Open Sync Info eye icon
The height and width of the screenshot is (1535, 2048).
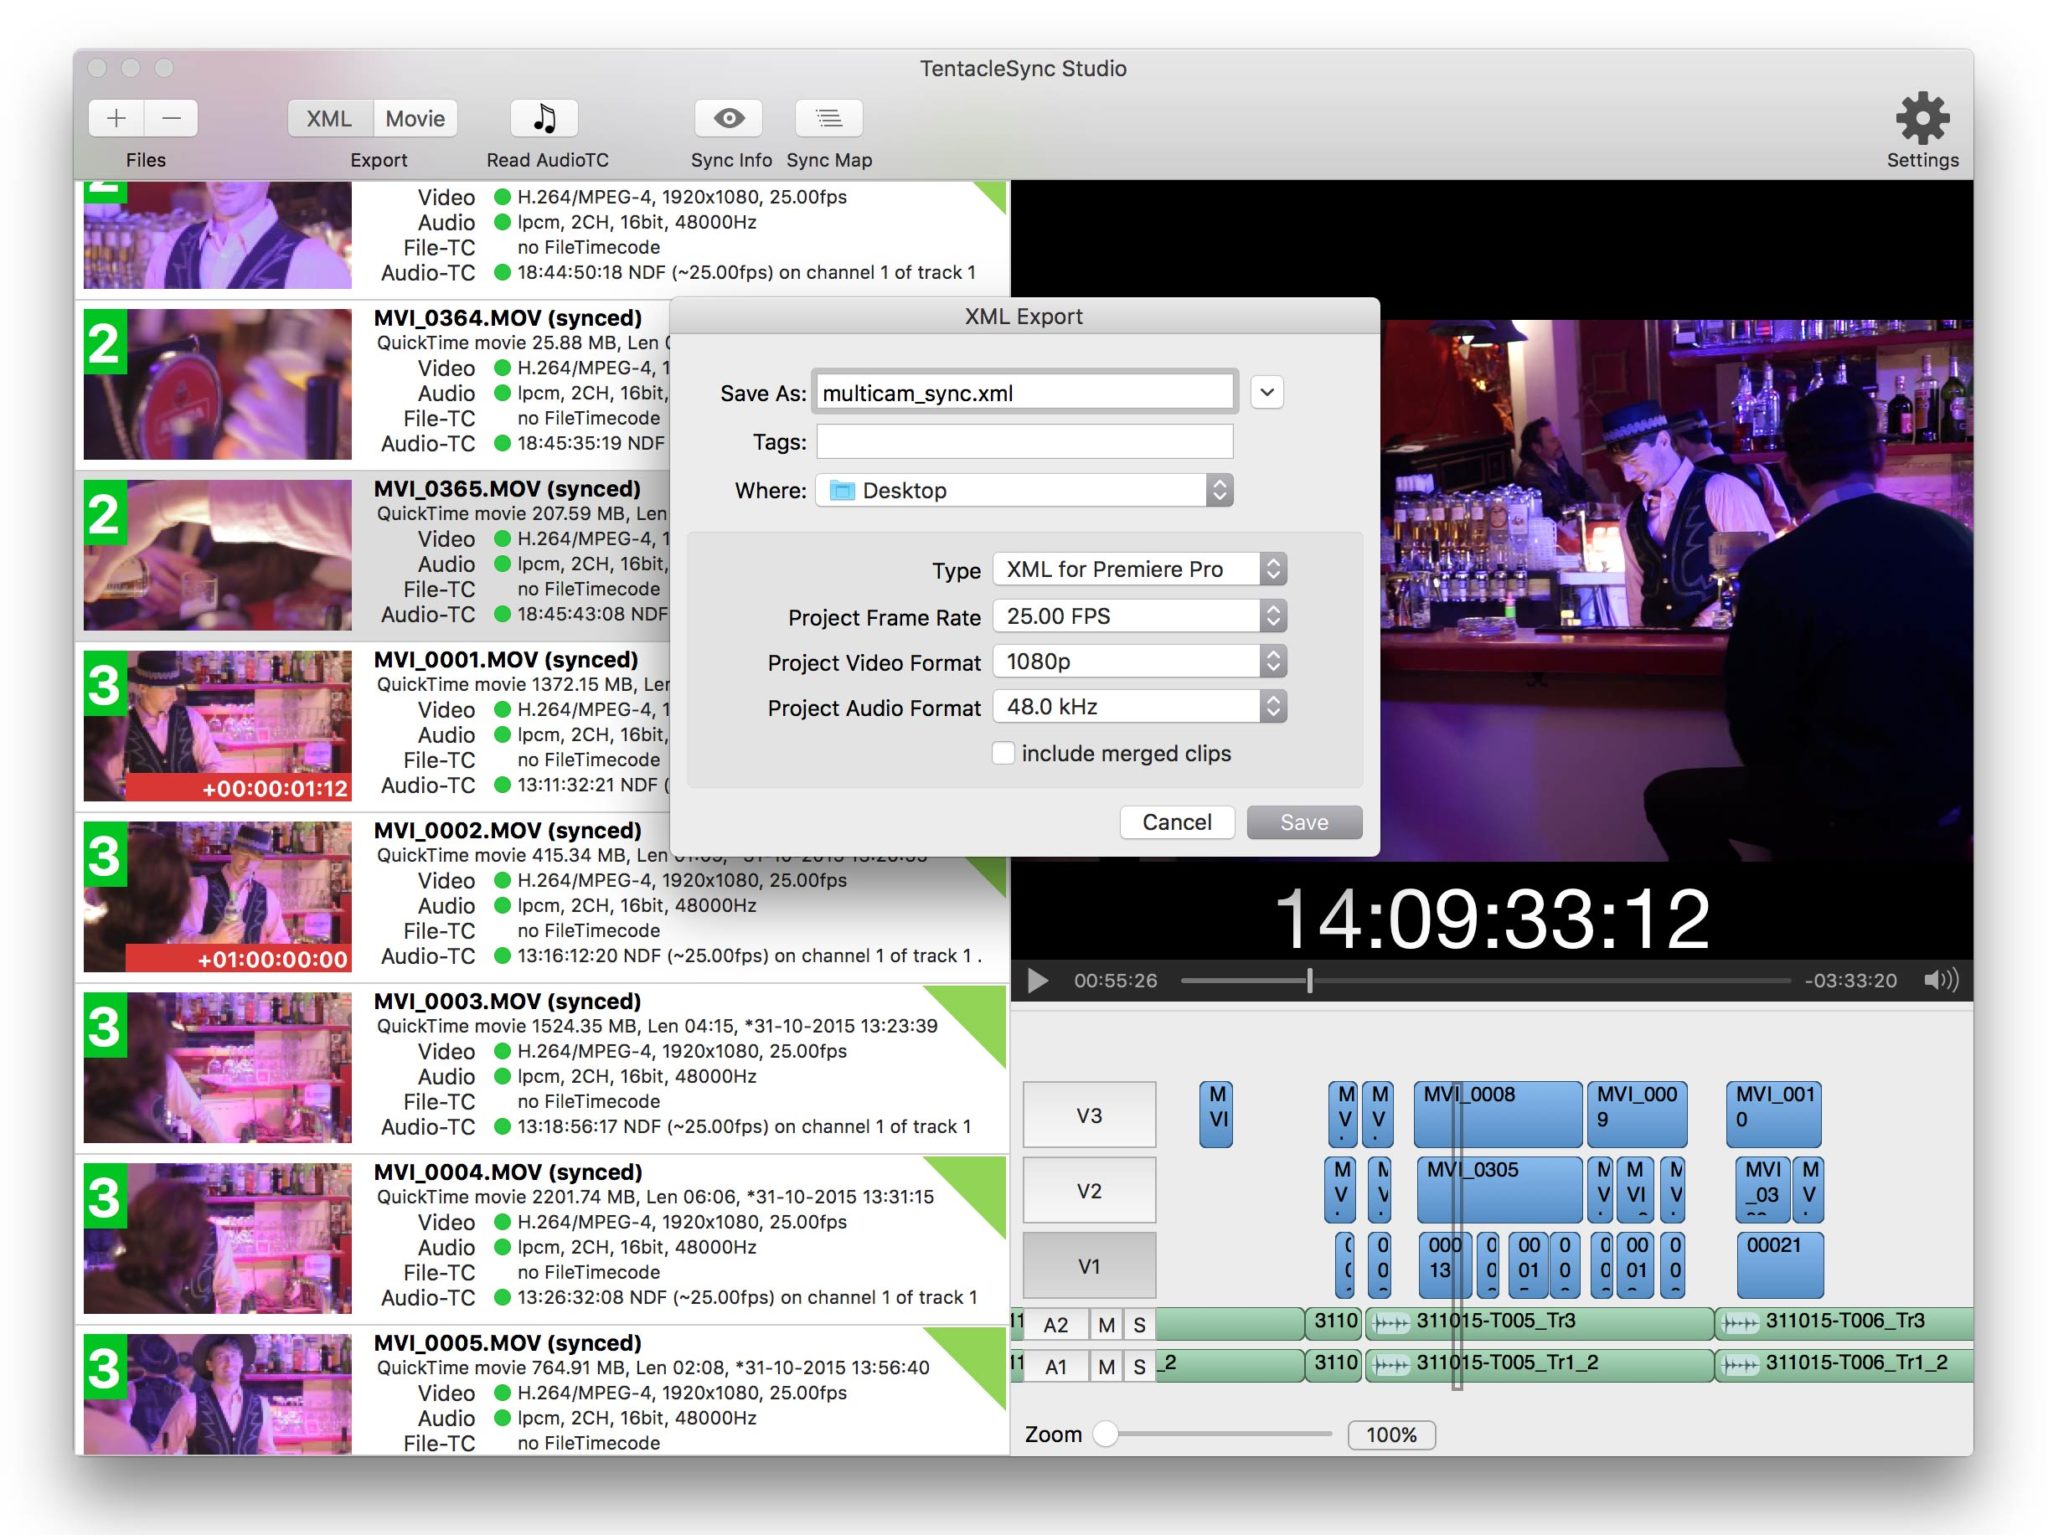tap(728, 118)
